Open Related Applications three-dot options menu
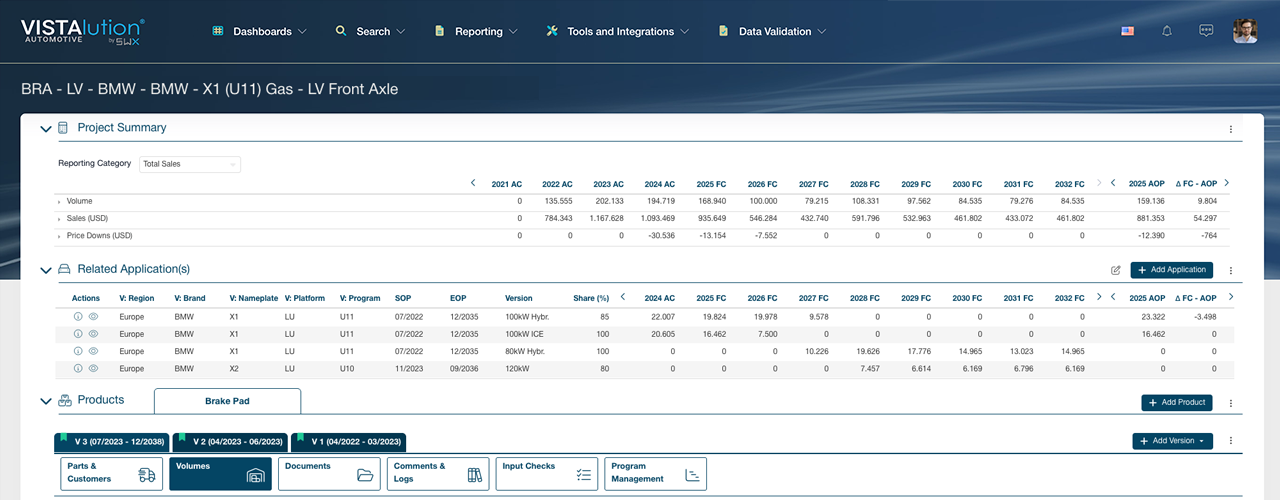 (1230, 270)
